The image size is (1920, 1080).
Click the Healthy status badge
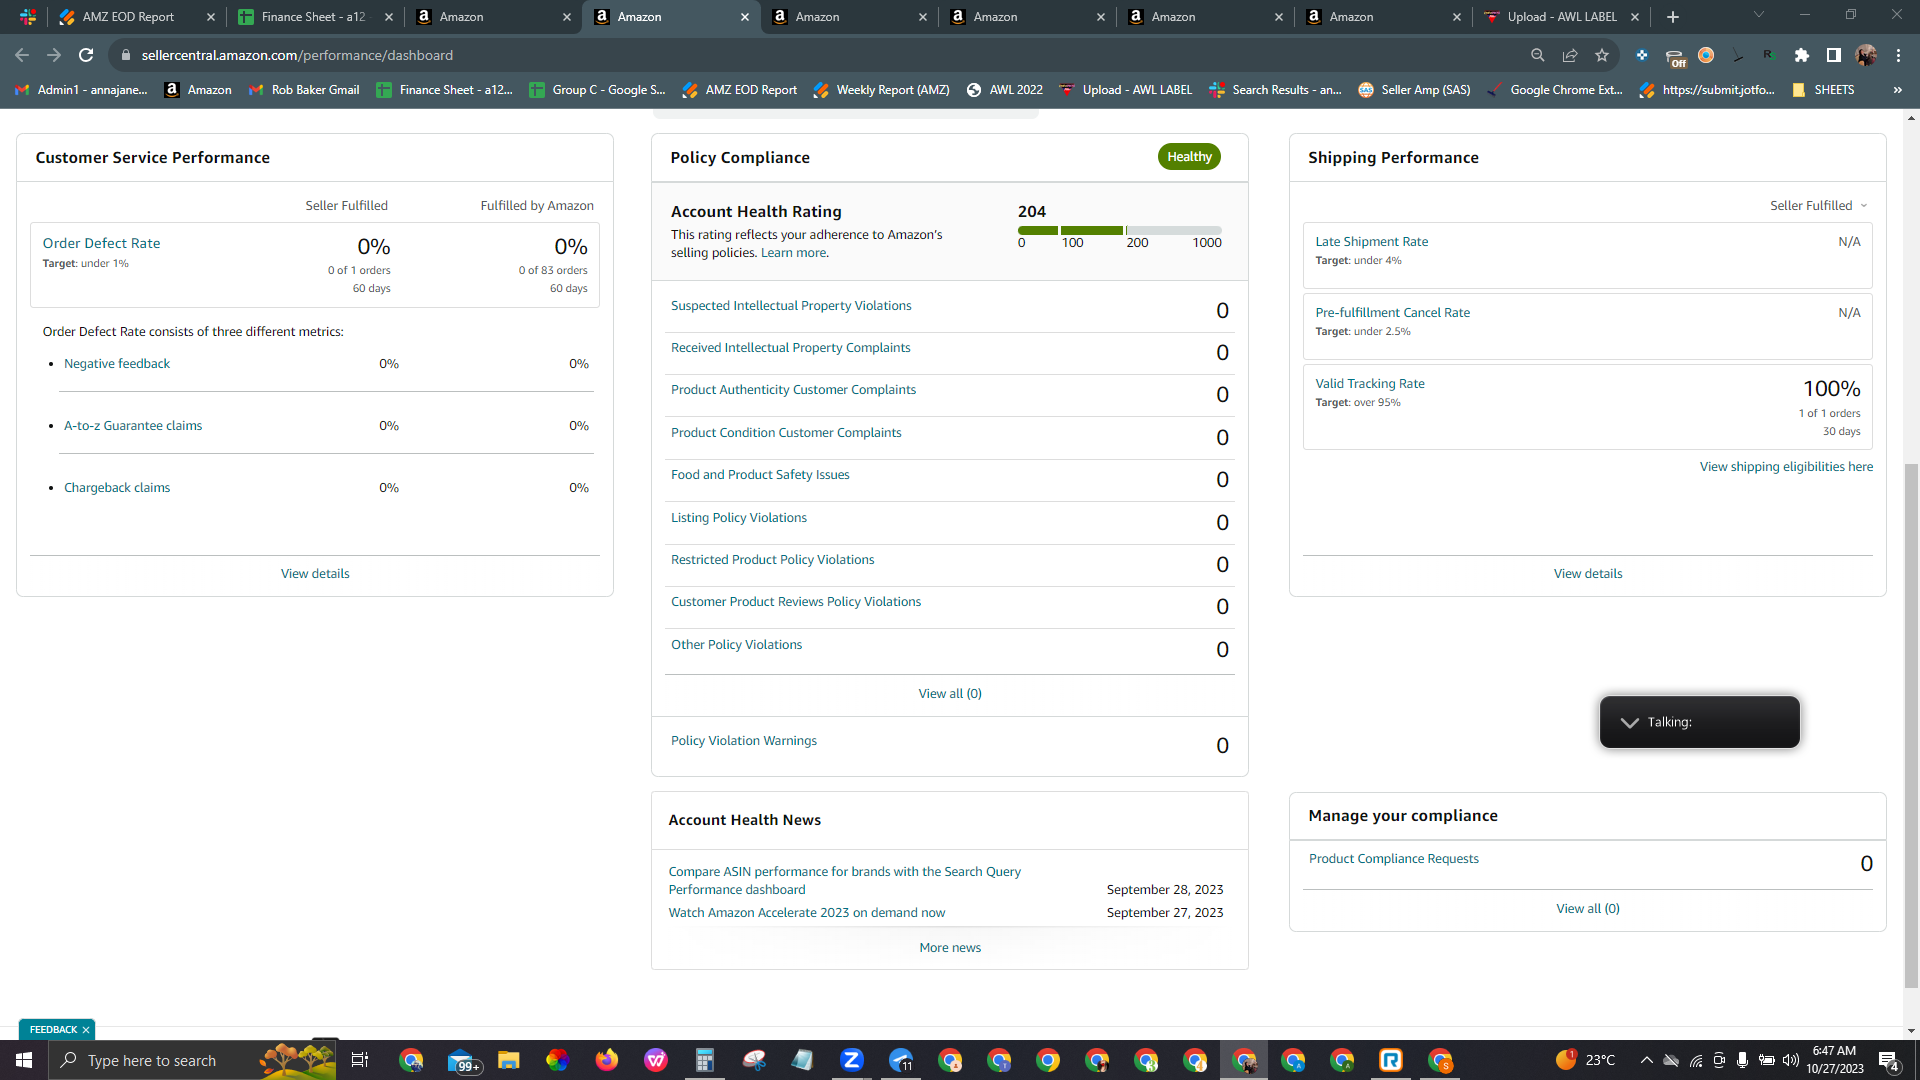[x=1189, y=157]
